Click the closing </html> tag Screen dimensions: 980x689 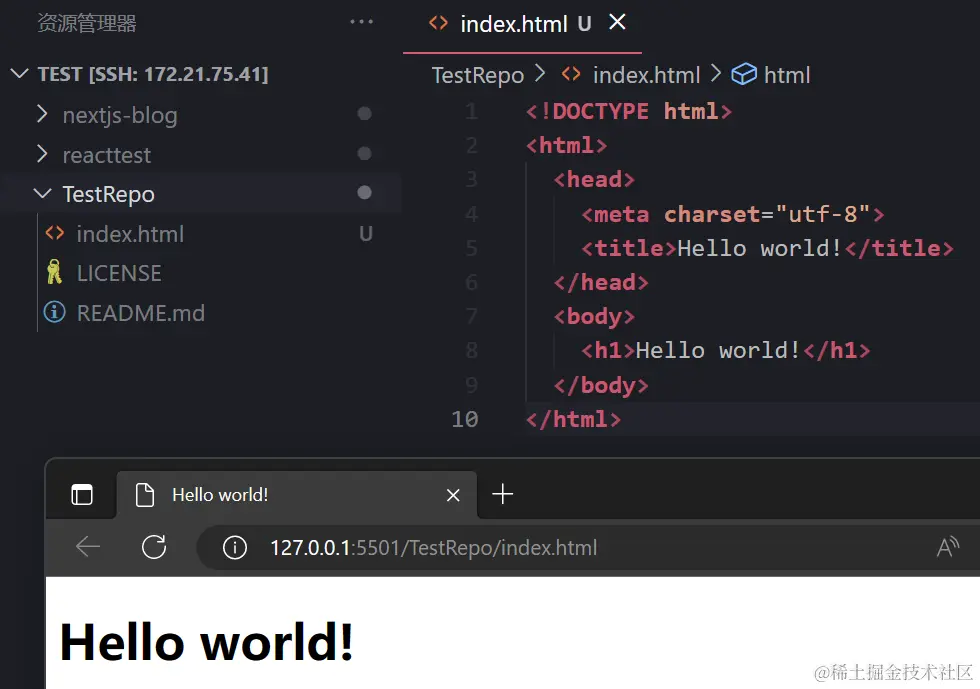pos(574,419)
